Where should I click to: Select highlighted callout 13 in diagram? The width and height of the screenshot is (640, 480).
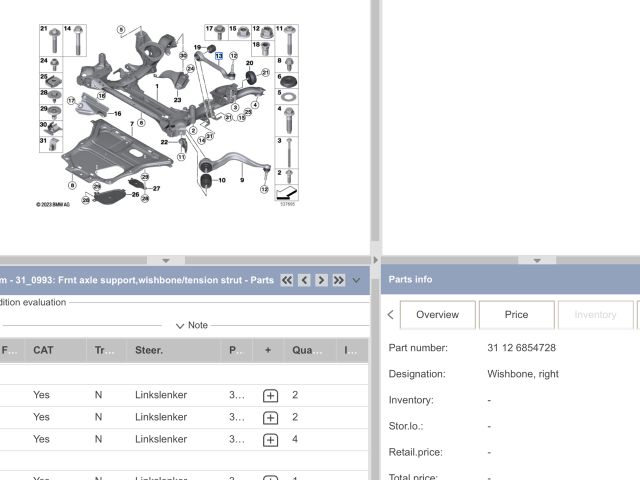219,57
